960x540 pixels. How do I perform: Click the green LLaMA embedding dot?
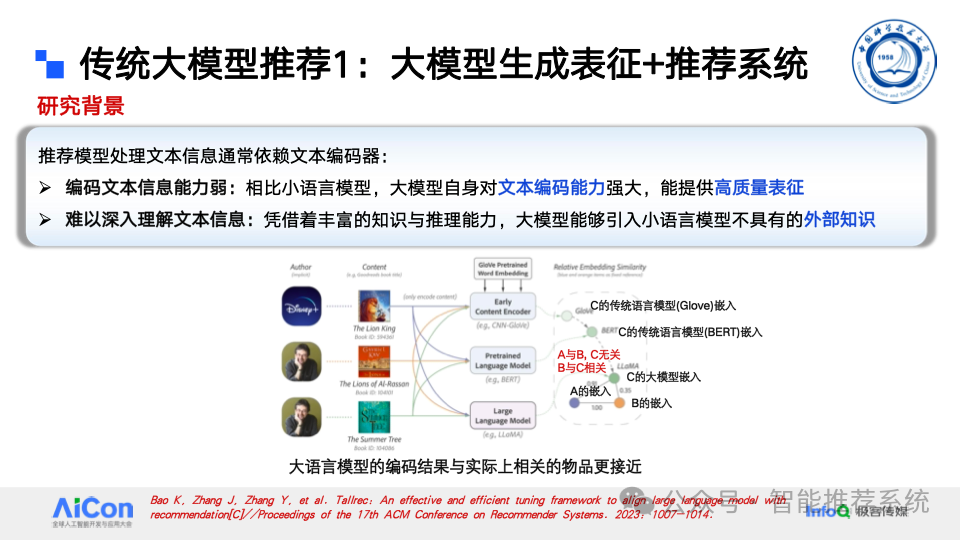[614, 378]
